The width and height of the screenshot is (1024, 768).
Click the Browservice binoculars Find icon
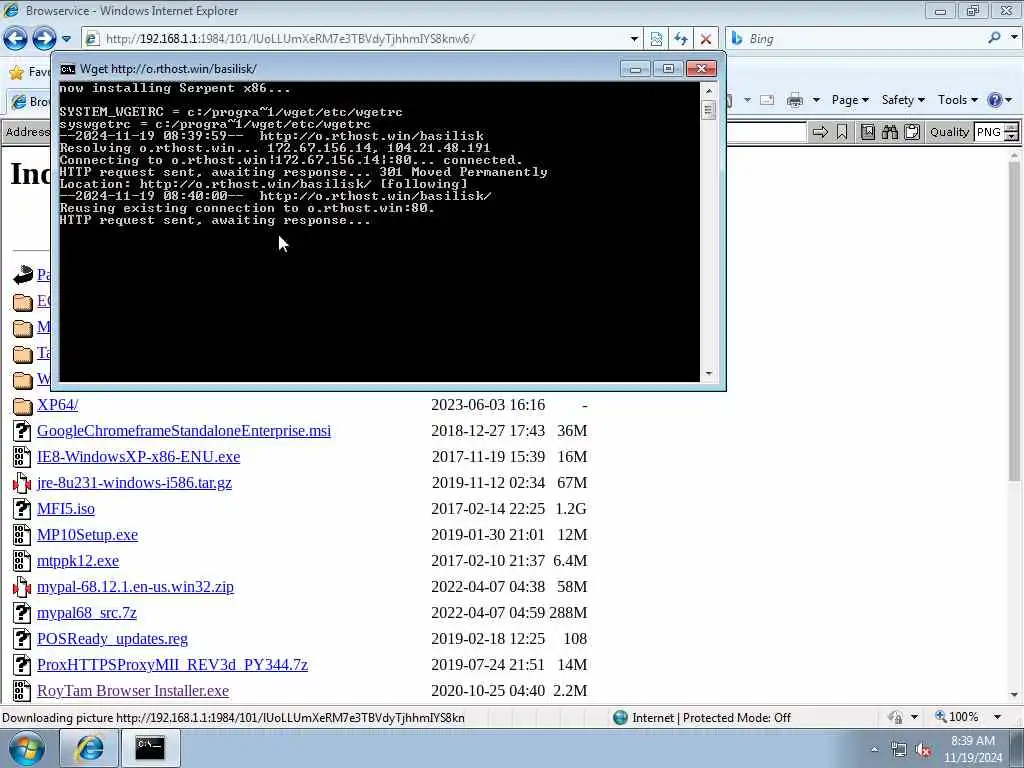[x=889, y=132]
